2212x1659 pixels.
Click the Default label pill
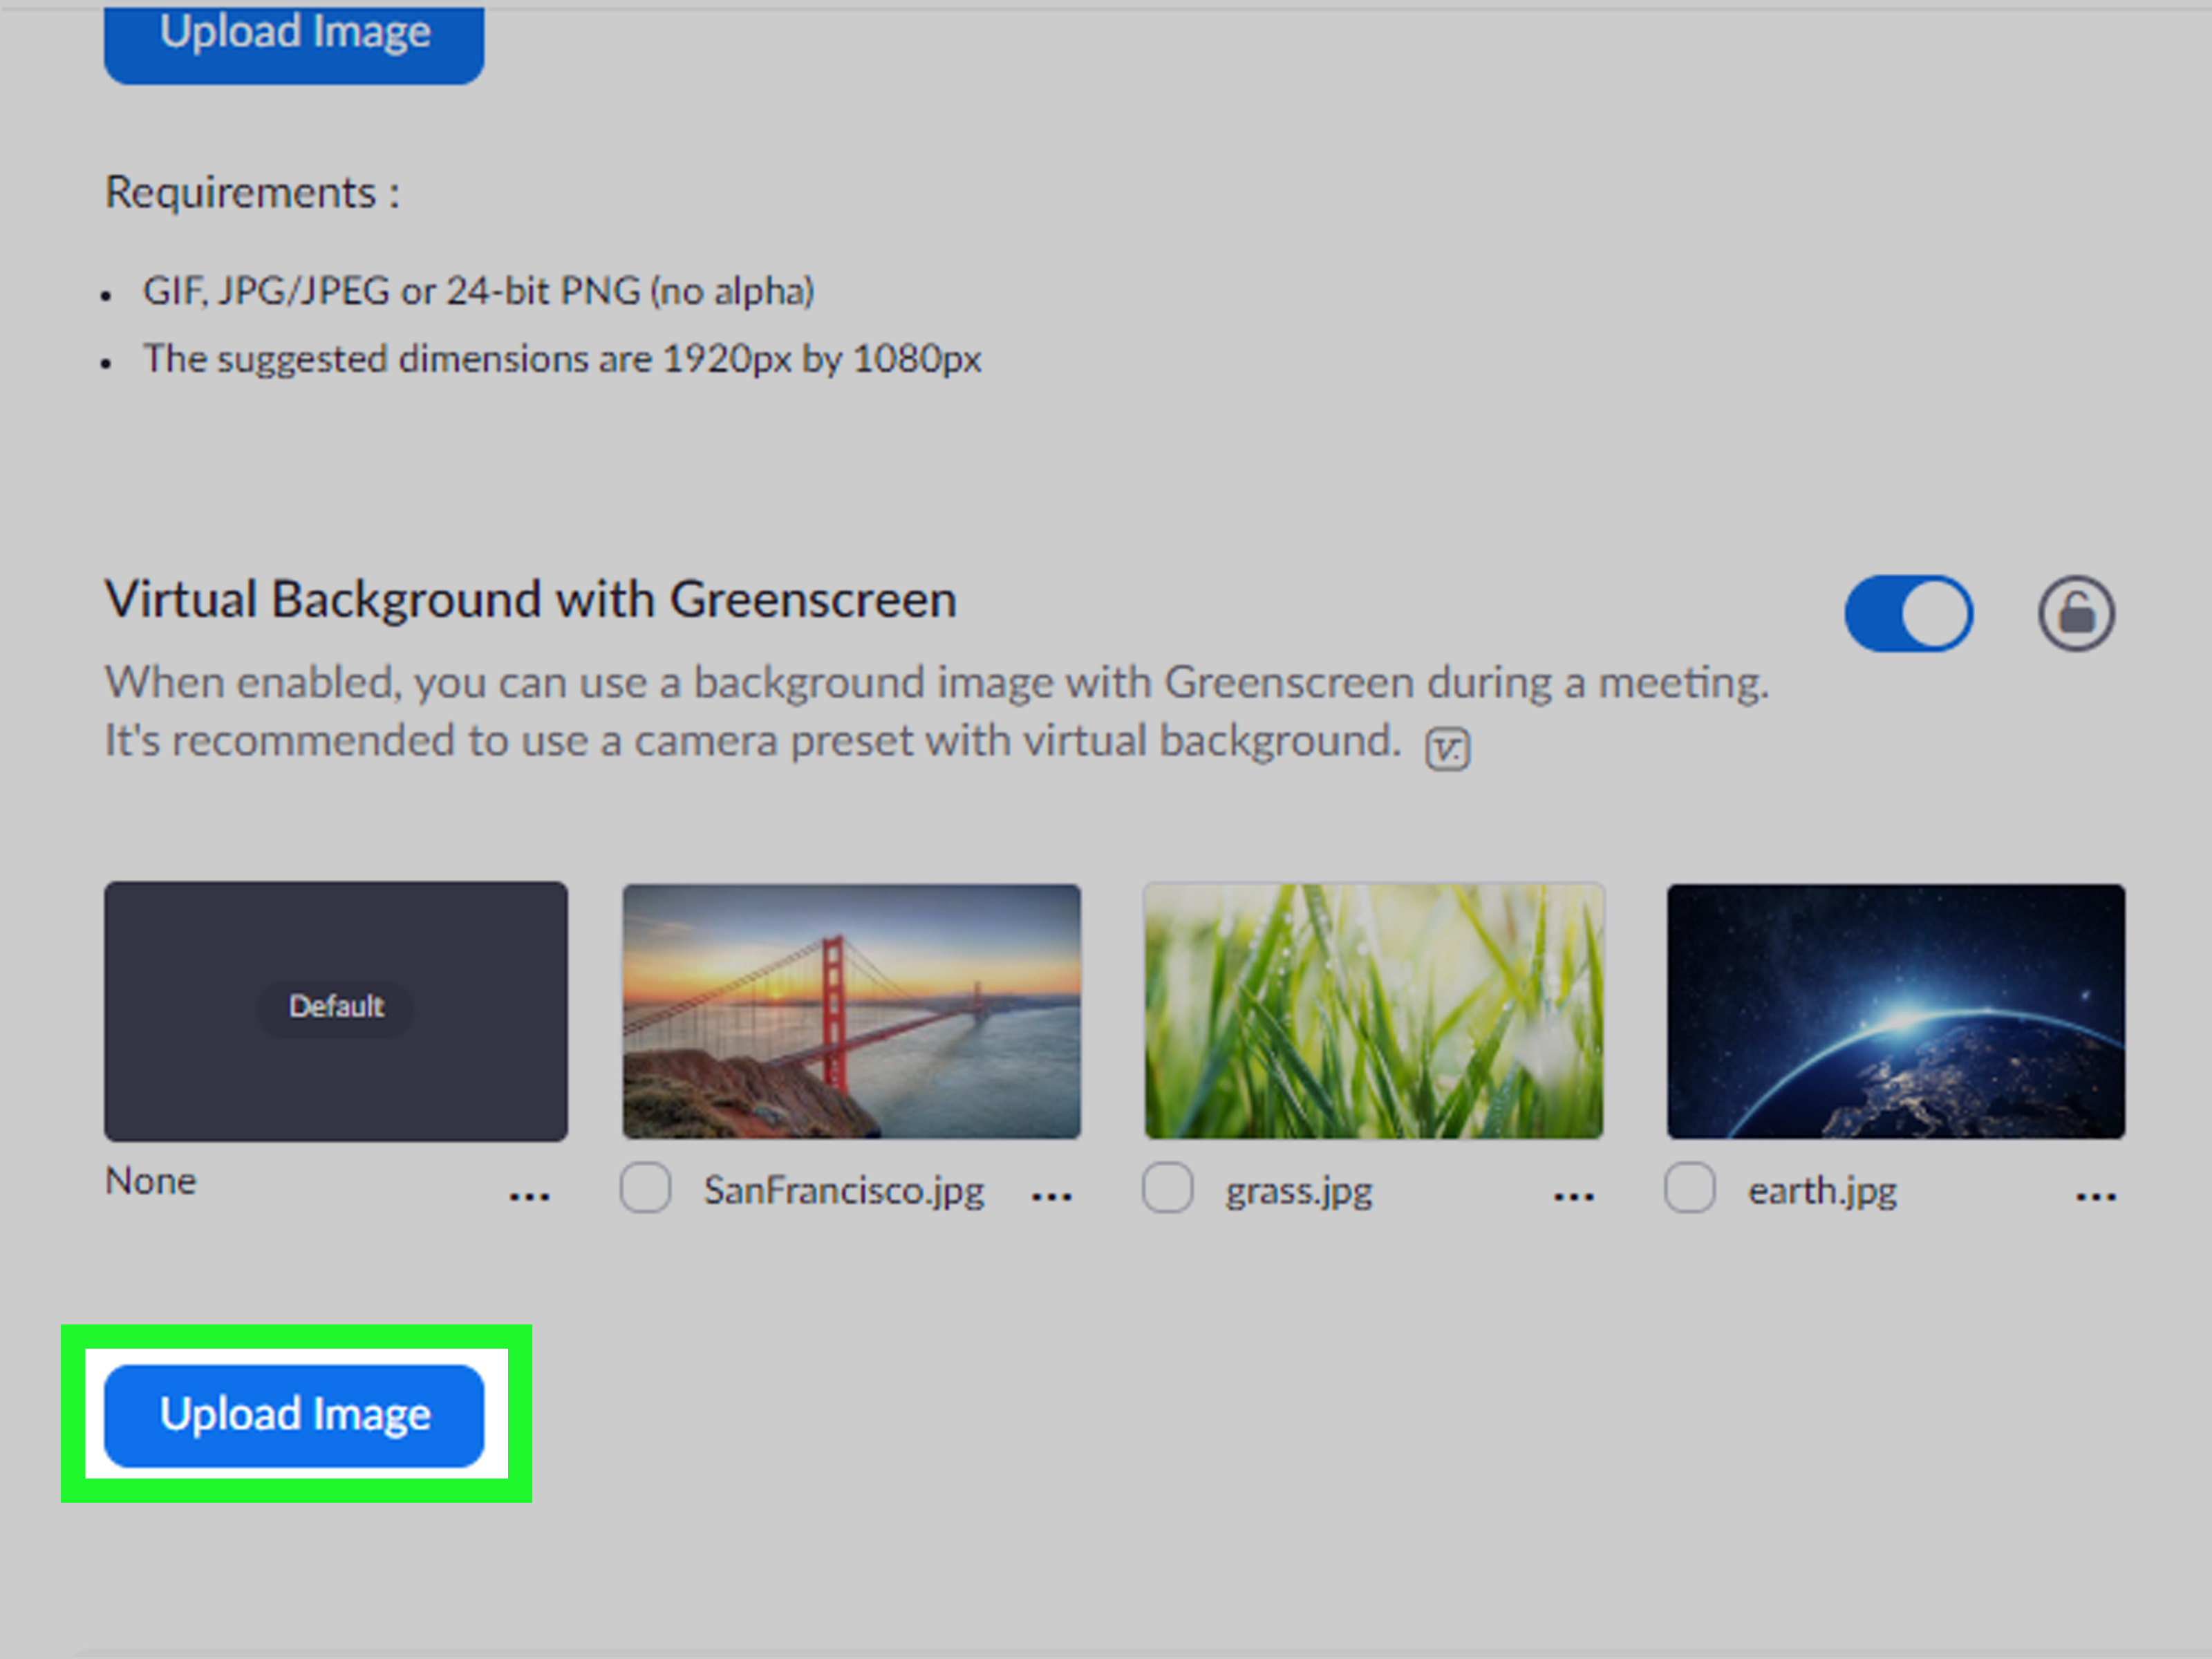pyautogui.click(x=336, y=1006)
